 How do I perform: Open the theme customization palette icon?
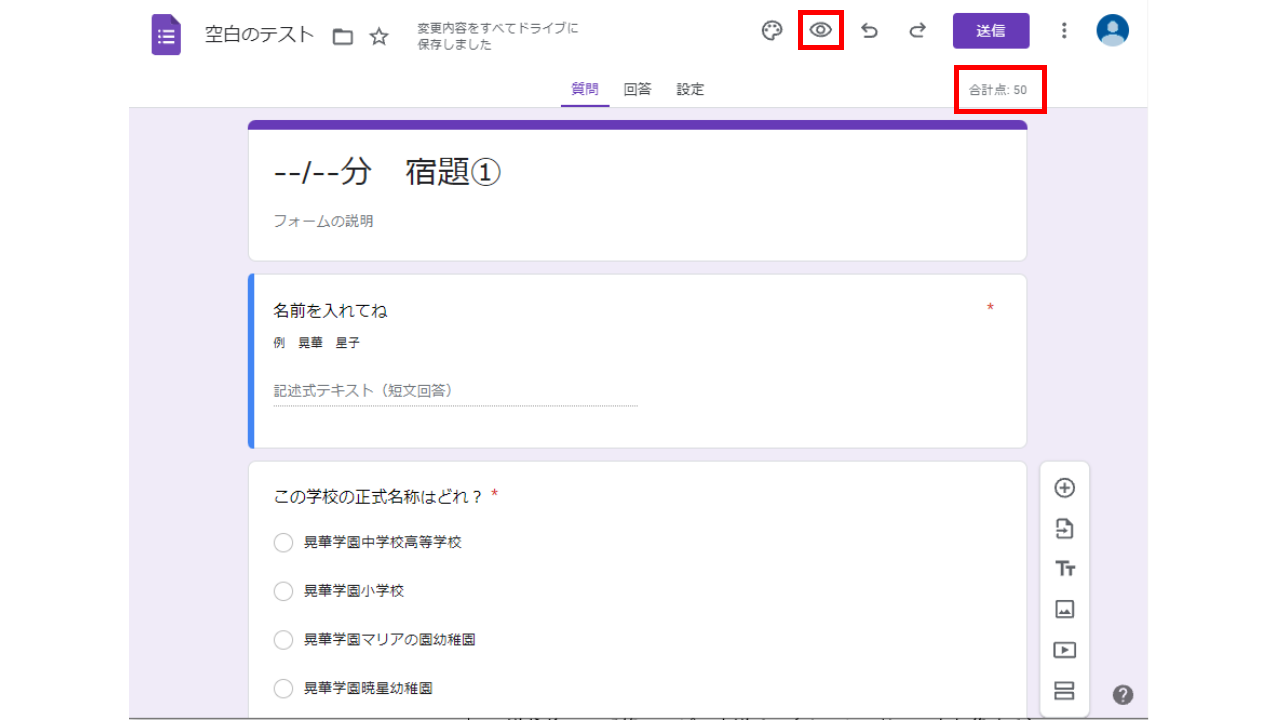(x=771, y=31)
